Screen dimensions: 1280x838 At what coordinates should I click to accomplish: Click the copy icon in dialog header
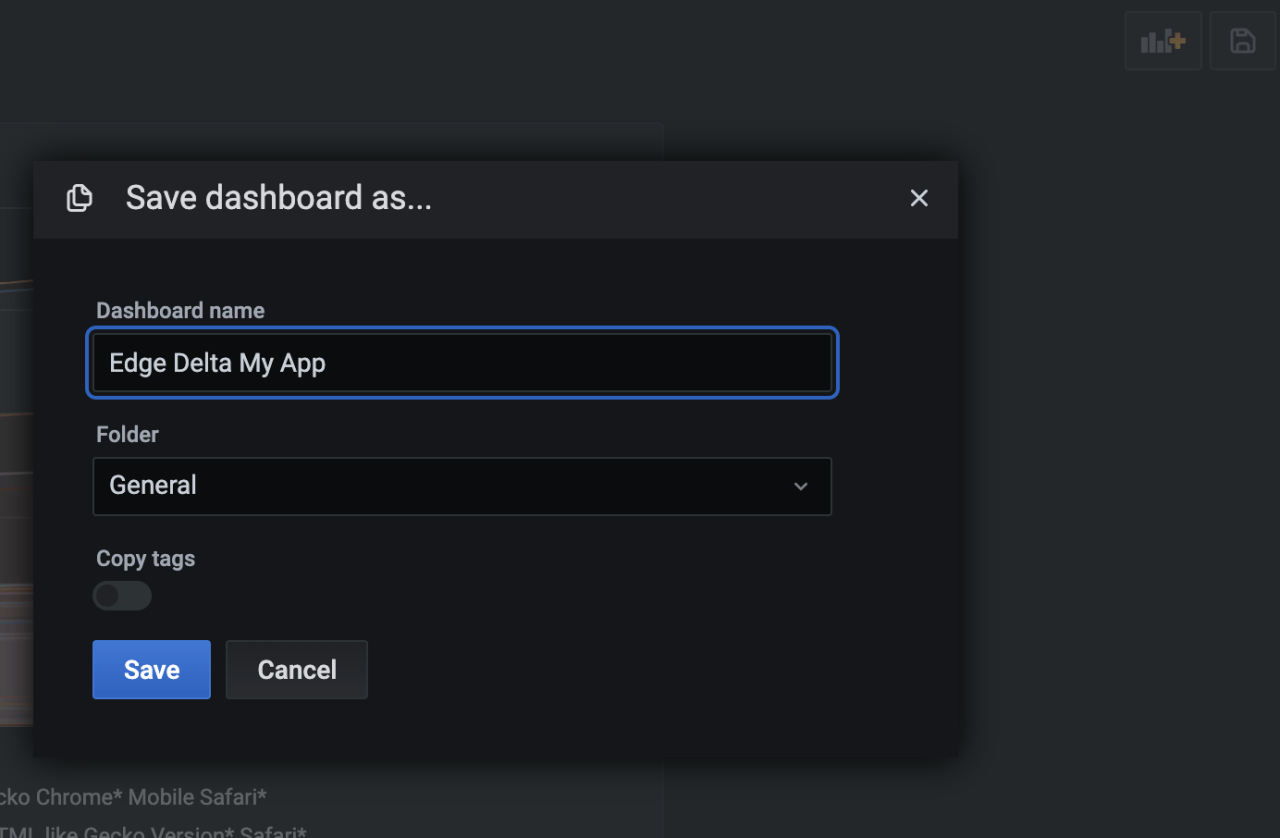click(79, 198)
